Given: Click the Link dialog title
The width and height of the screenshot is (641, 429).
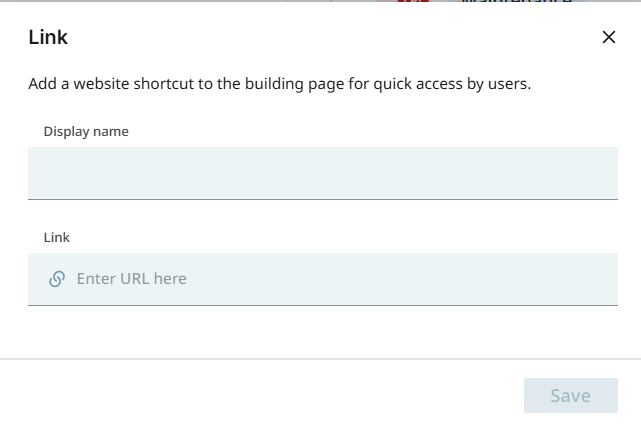Looking at the screenshot, I should click(48, 38).
